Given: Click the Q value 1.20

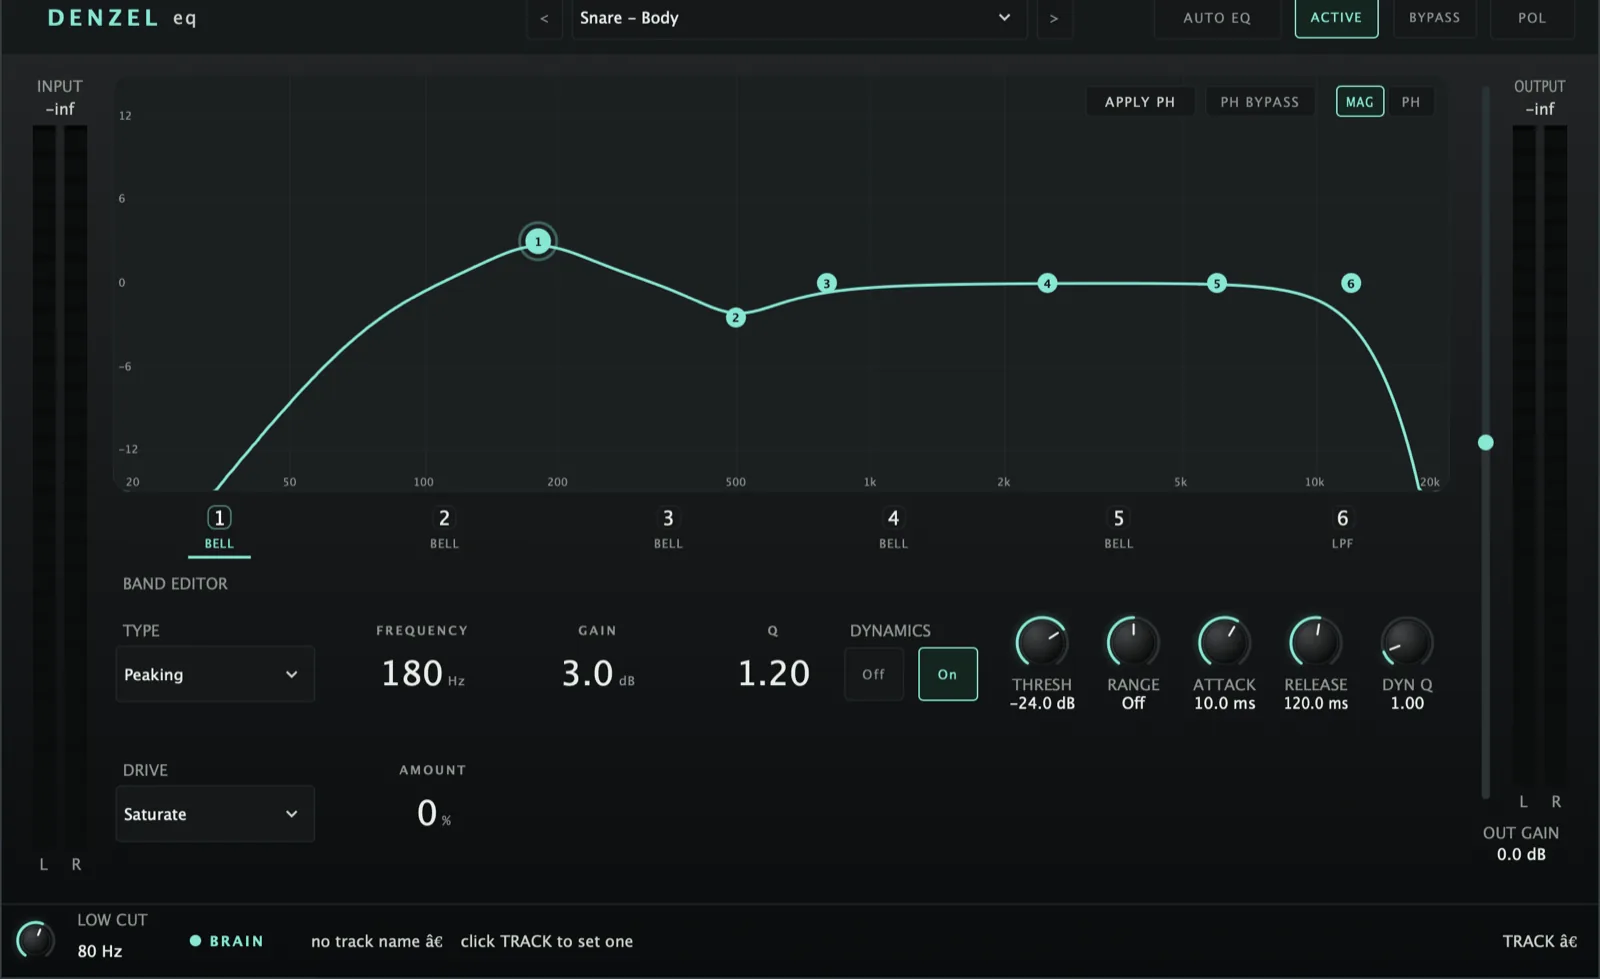Looking at the screenshot, I should [x=773, y=673].
